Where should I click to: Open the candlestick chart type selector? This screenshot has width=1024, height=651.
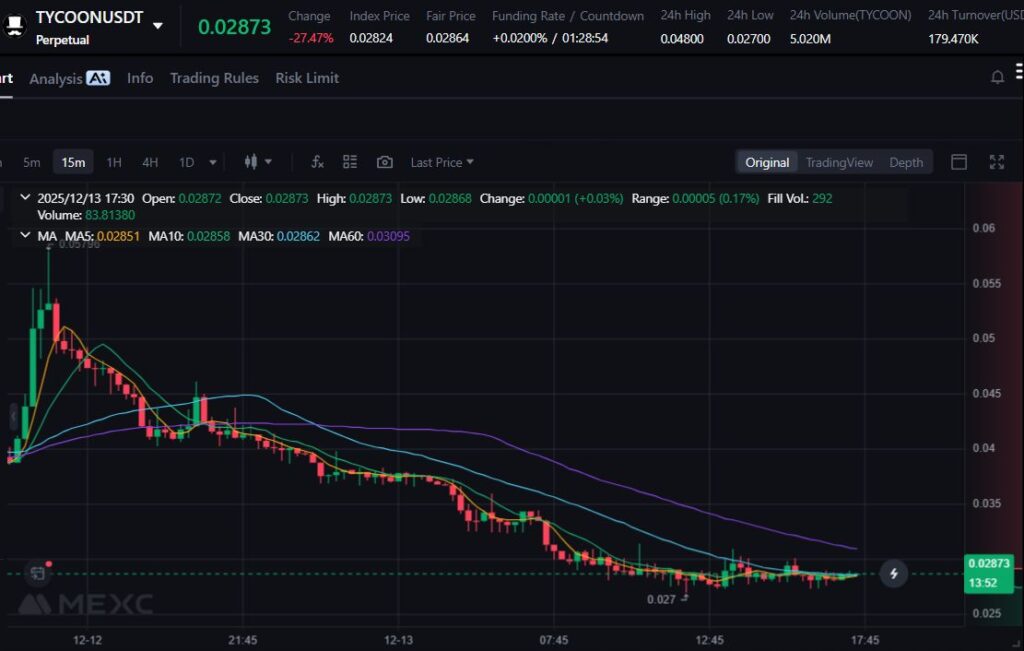257,162
